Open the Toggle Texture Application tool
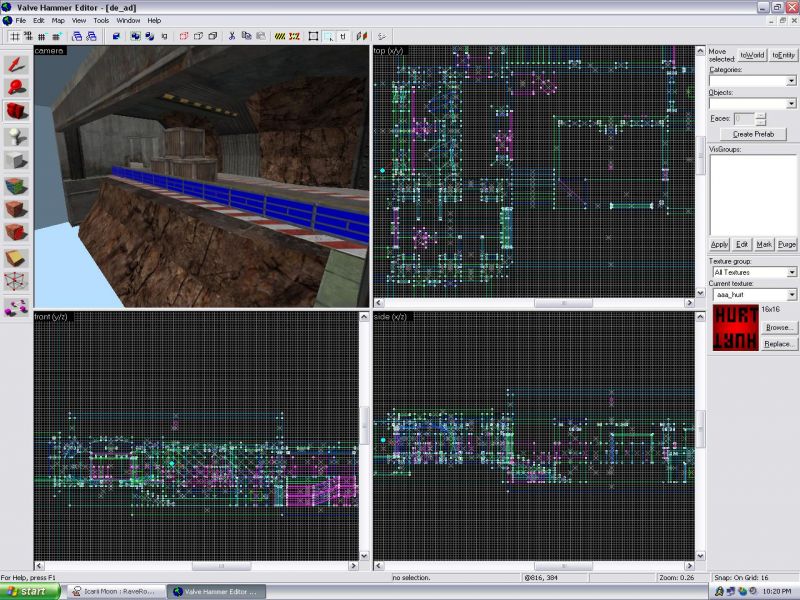 click(16, 185)
